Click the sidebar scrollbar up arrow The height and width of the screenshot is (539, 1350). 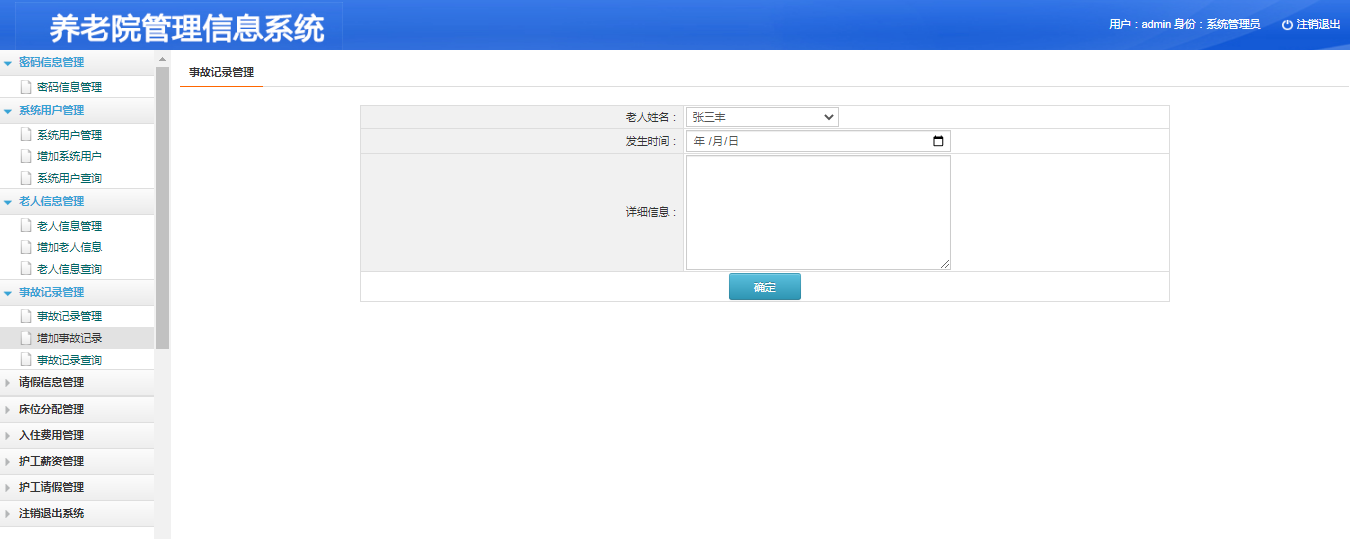[162, 59]
